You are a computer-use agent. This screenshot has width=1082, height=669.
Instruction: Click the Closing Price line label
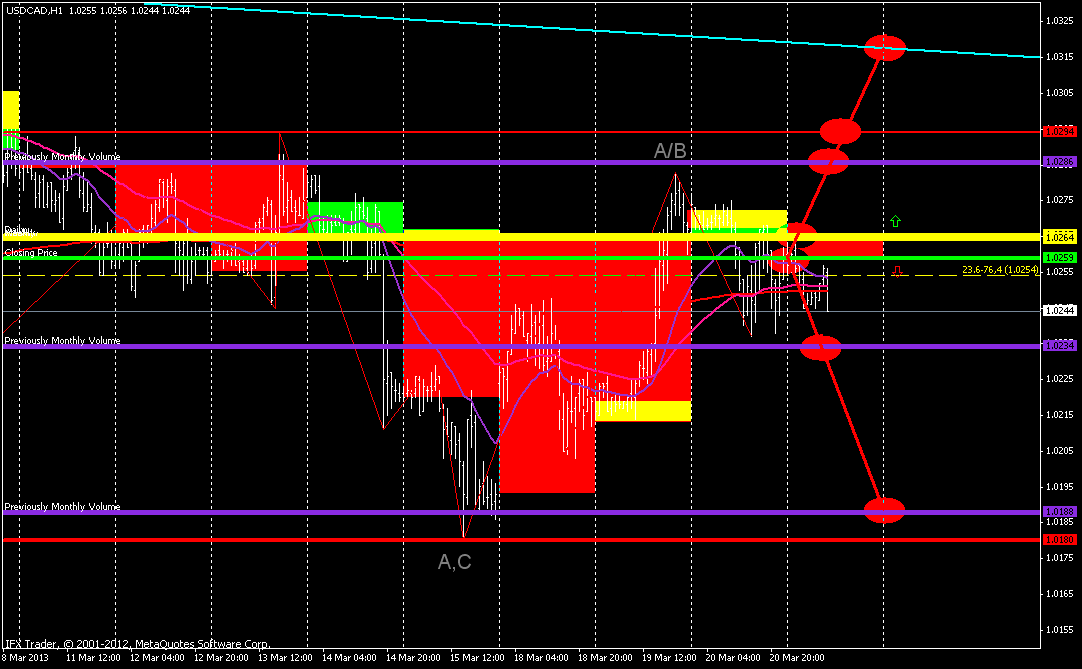pyautogui.click(x=31, y=253)
